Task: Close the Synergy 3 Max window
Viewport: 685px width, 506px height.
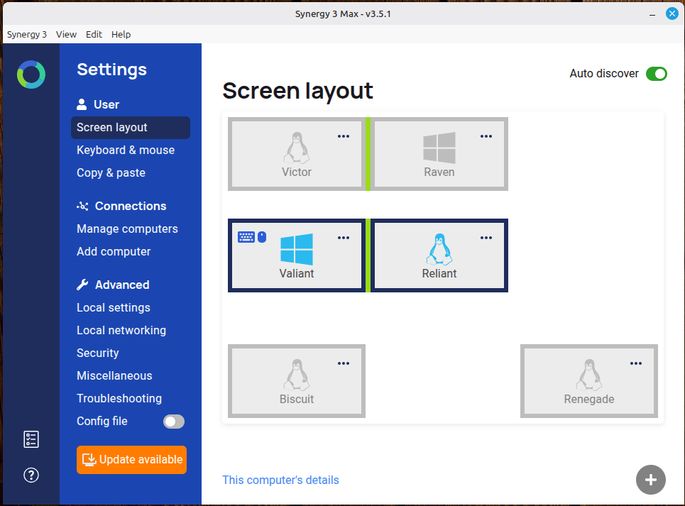Action: (672, 14)
